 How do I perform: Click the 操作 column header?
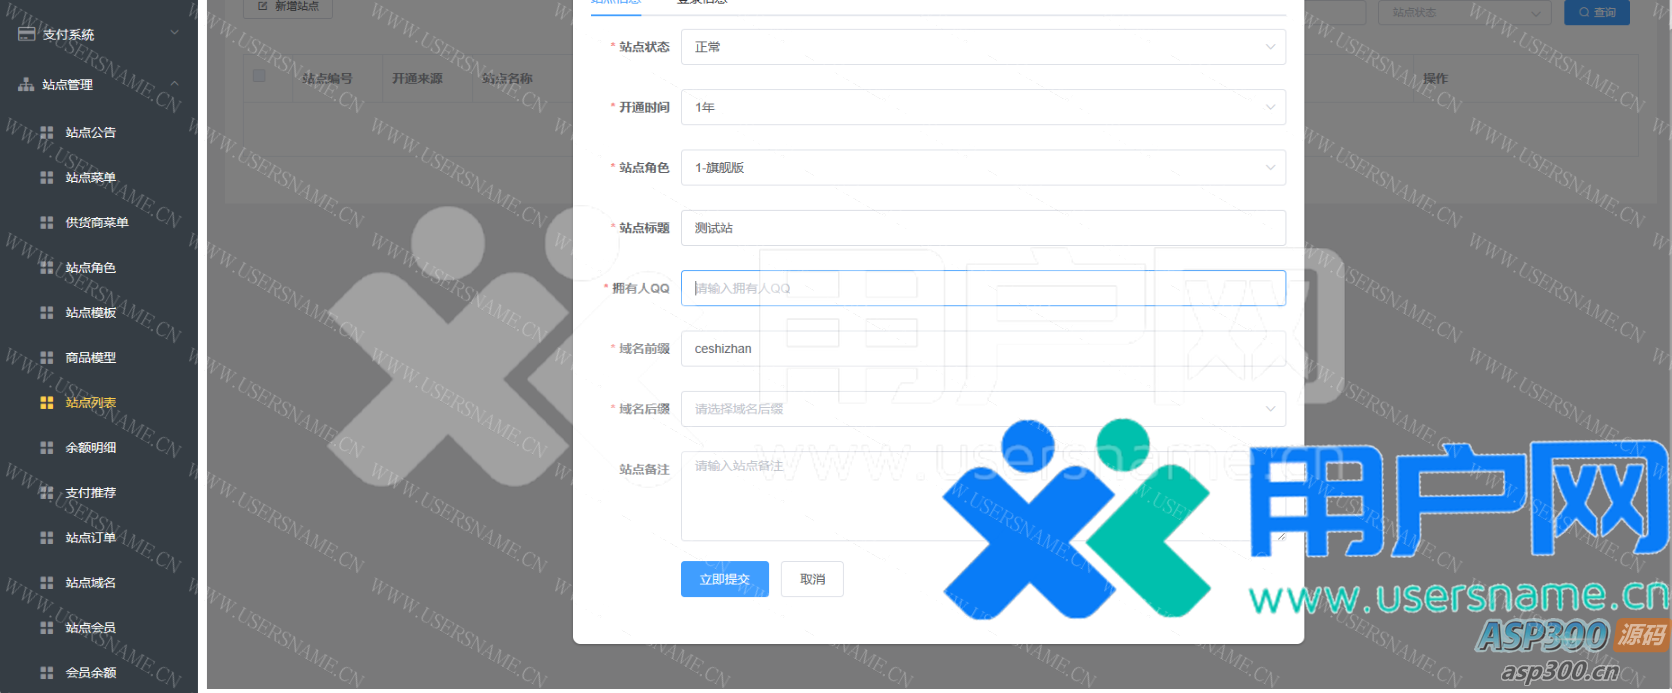pyautogui.click(x=1435, y=78)
